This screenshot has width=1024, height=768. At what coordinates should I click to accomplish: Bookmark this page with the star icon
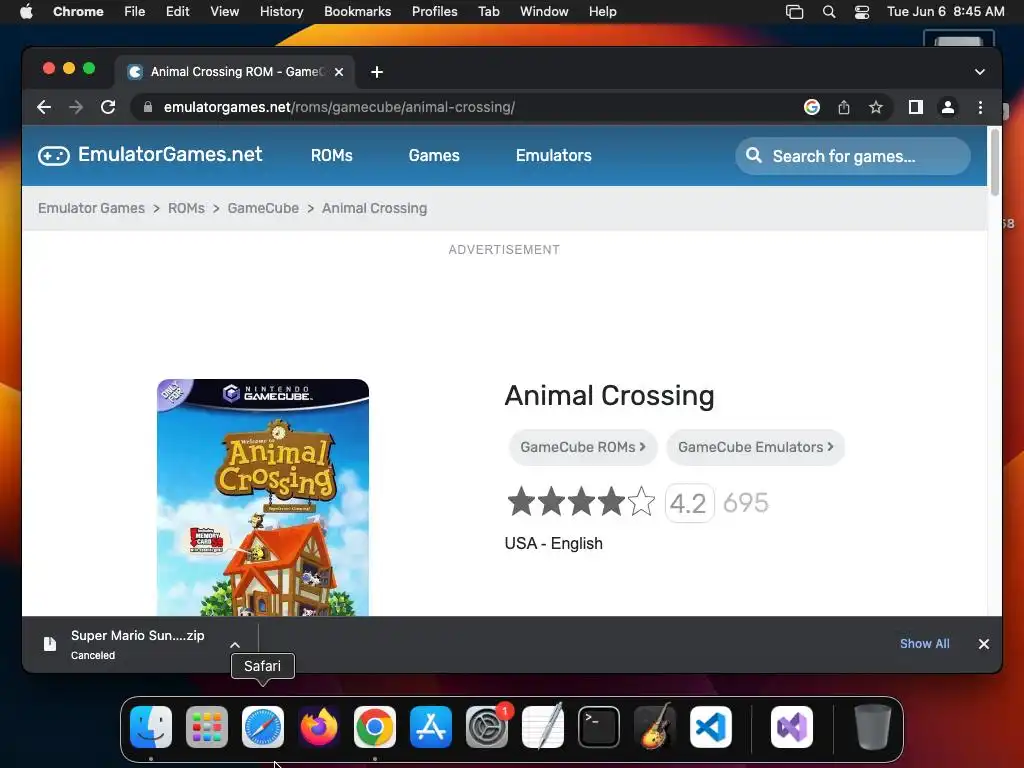tap(876, 107)
